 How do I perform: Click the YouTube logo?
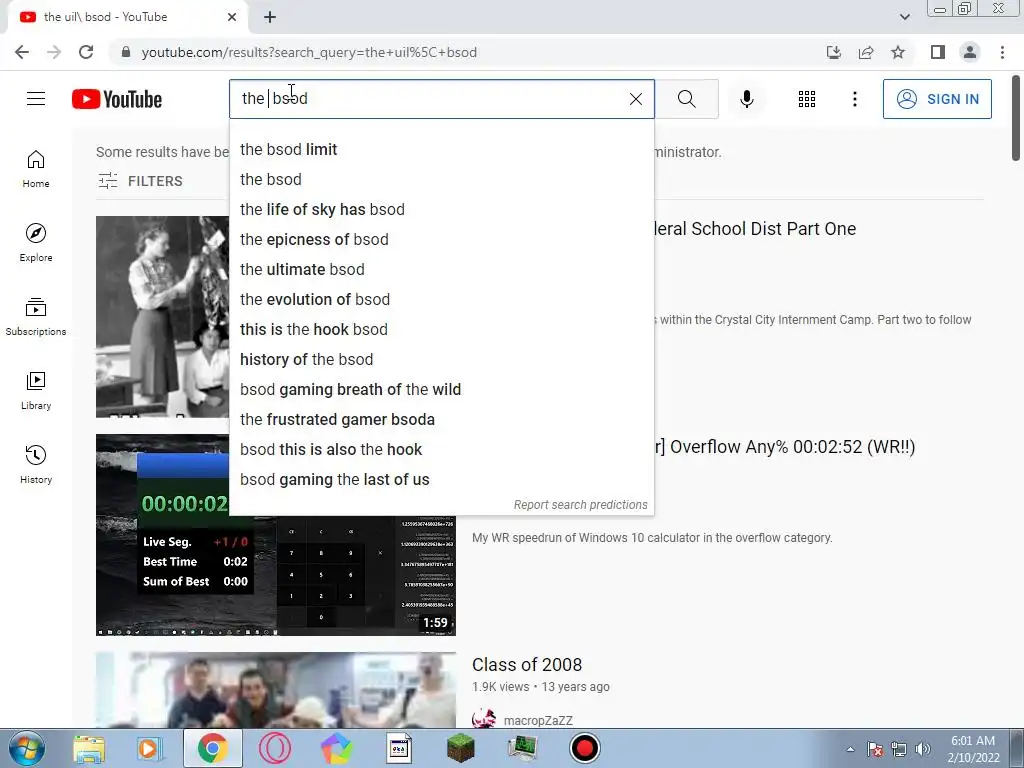[x=117, y=99]
